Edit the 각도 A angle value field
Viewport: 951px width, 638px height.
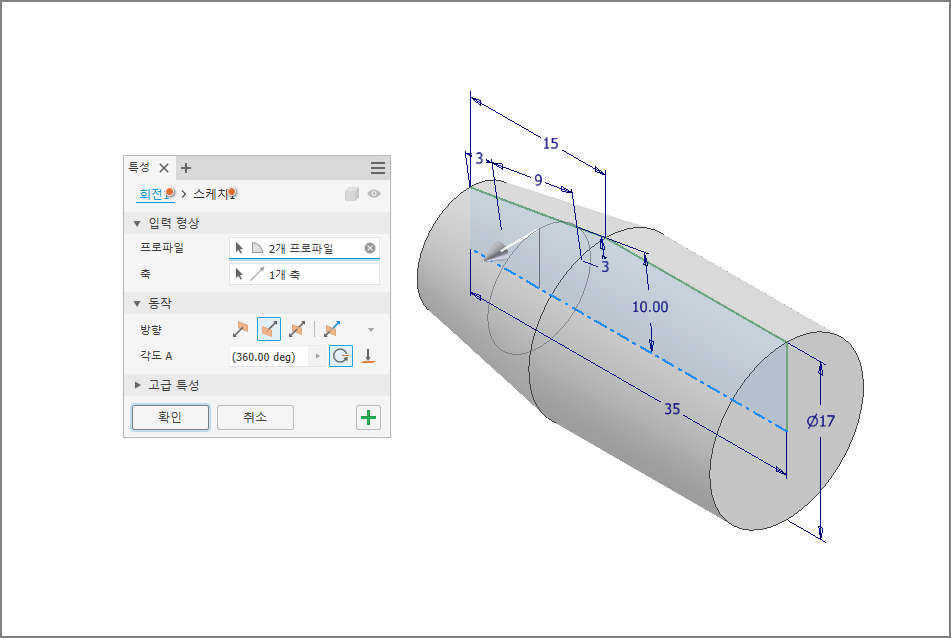coord(269,357)
